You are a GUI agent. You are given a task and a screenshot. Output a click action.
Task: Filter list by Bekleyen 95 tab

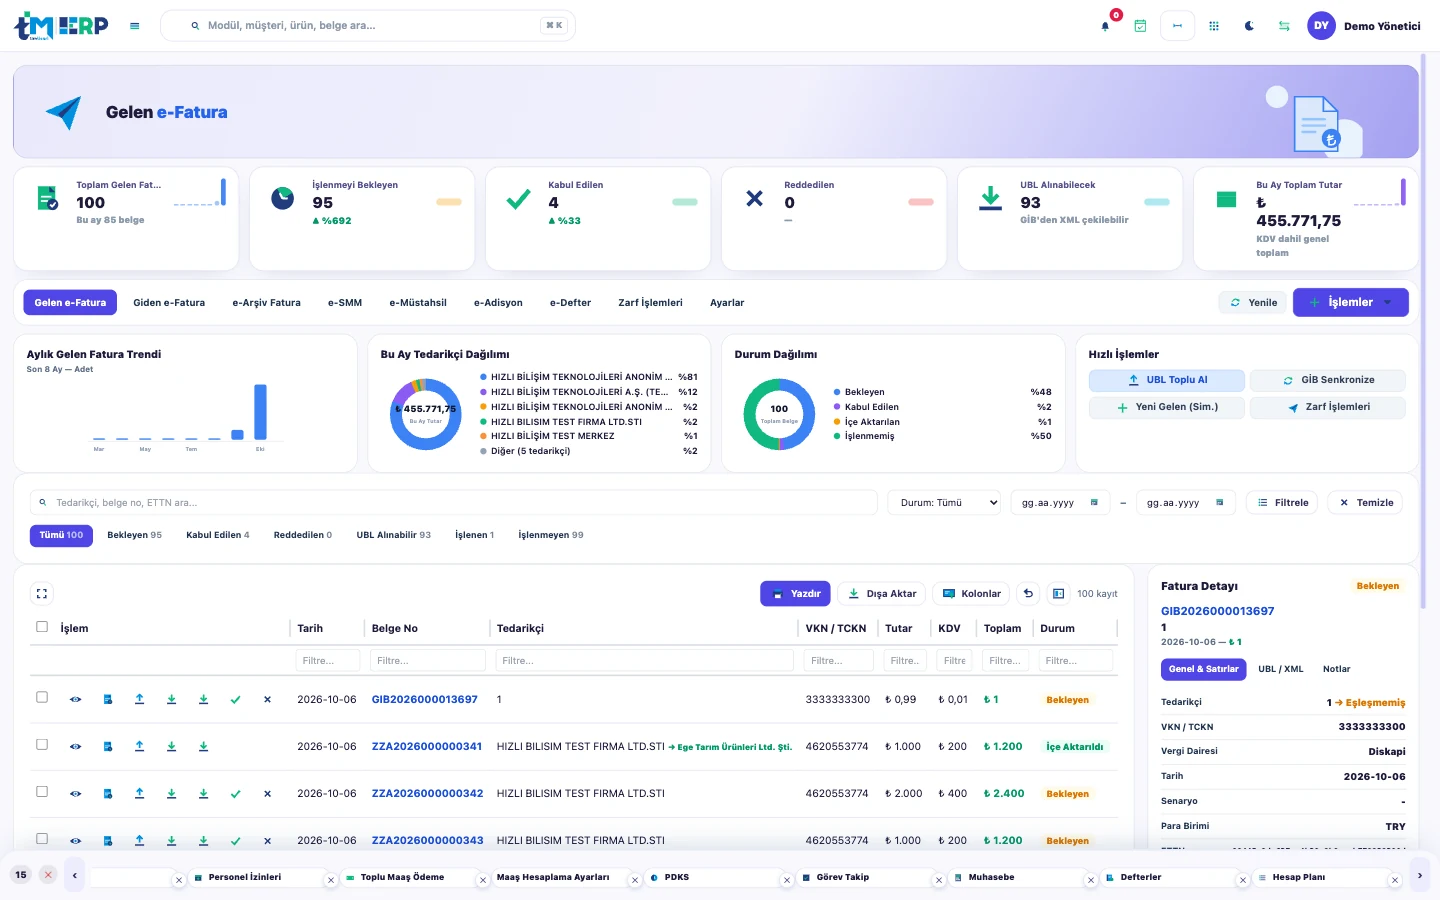(x=134, y=535)
